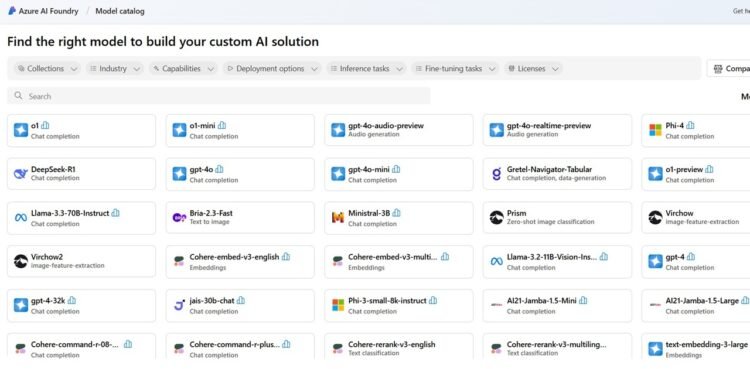The height and width of the screenshot is (369, 750).
Task: Open the Virchow model card
Action: pos(696,218)
